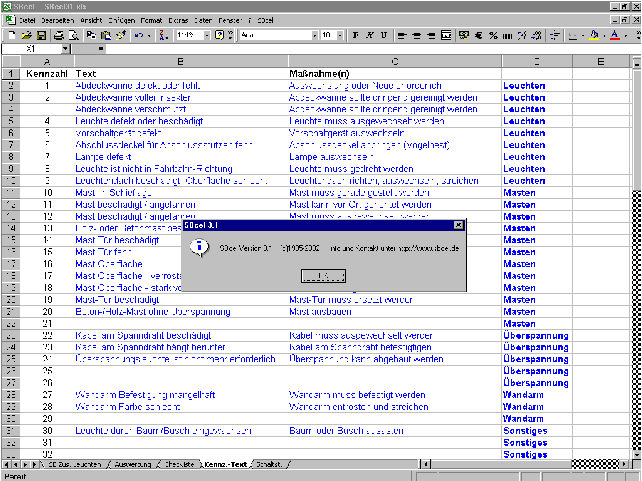This screenshot has height=481, width=642.
Task: Expand the Undo history dropdown arrow
Action: [x=149, y=36]
